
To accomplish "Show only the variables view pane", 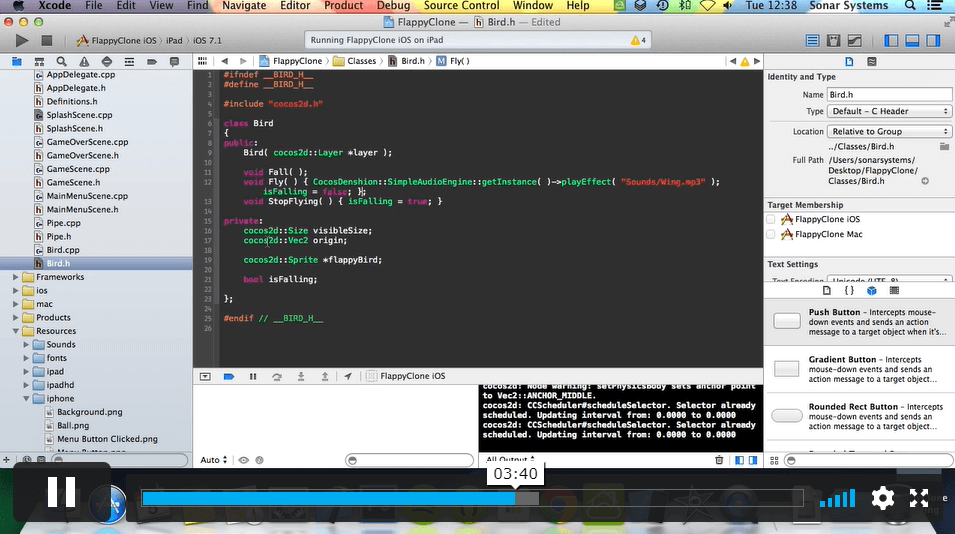I will click(x=739, y=460).
